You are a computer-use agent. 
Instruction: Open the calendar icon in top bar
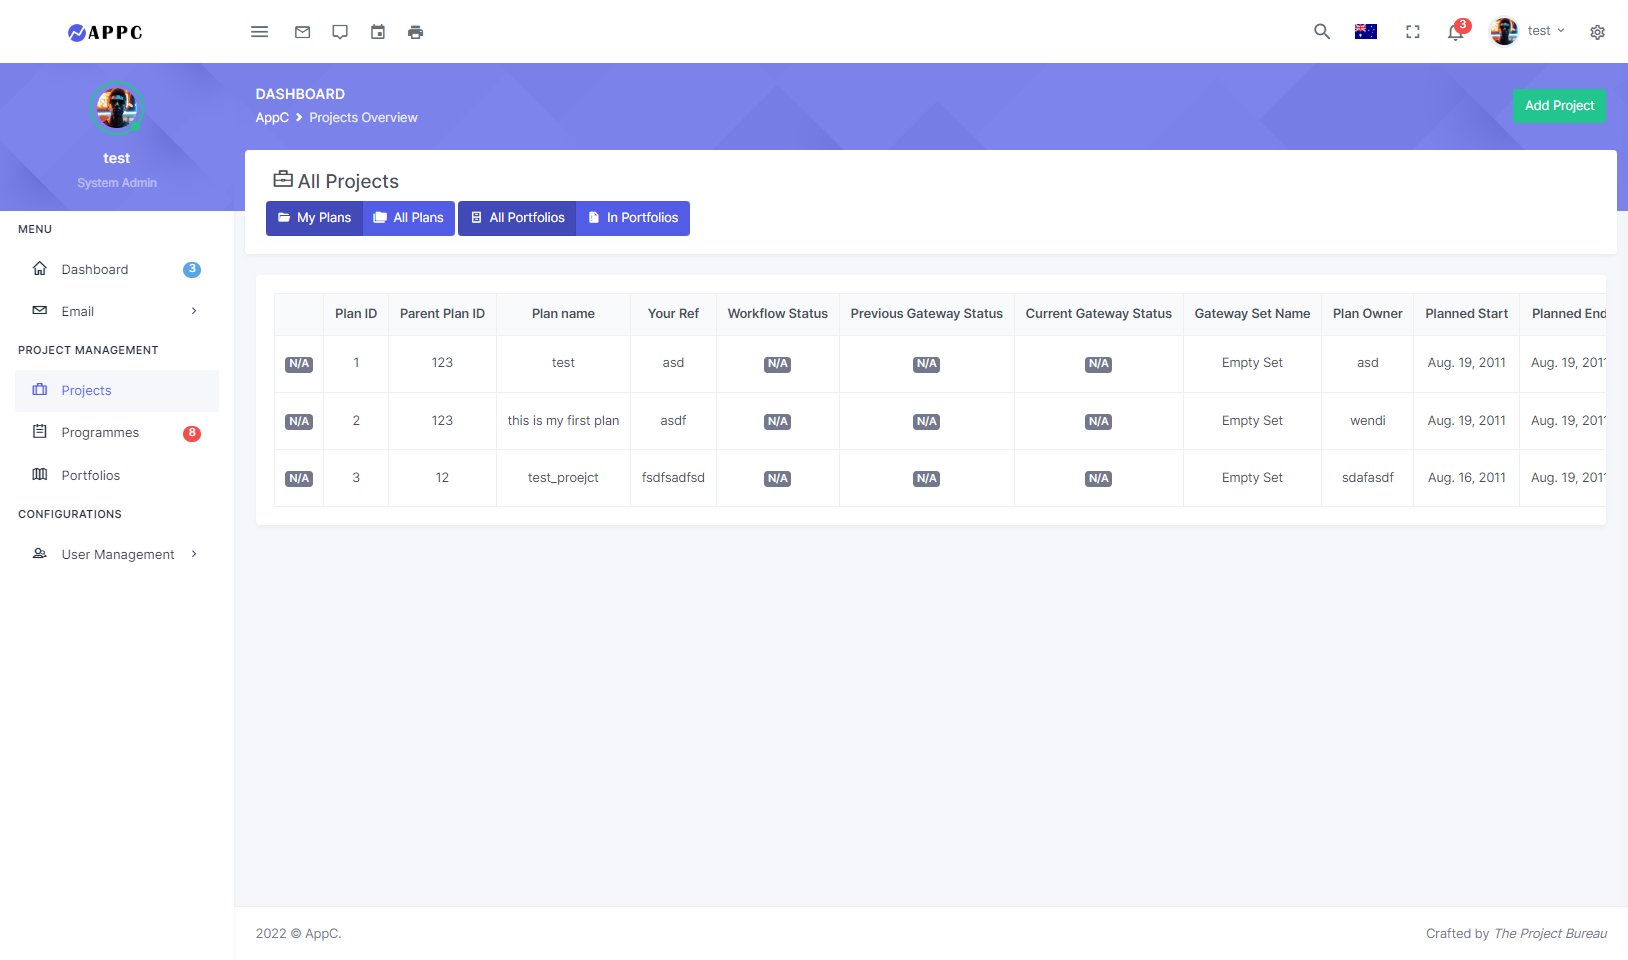click(378, 32)
